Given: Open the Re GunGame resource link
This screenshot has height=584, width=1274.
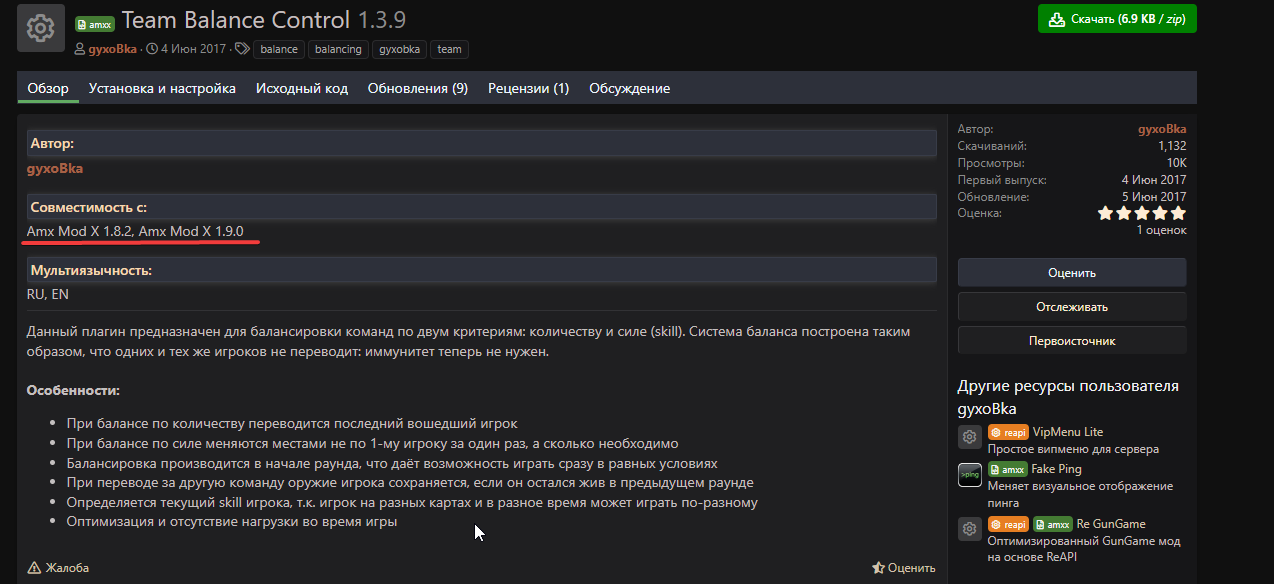Looking at the screenshot, I should 1111,524.
